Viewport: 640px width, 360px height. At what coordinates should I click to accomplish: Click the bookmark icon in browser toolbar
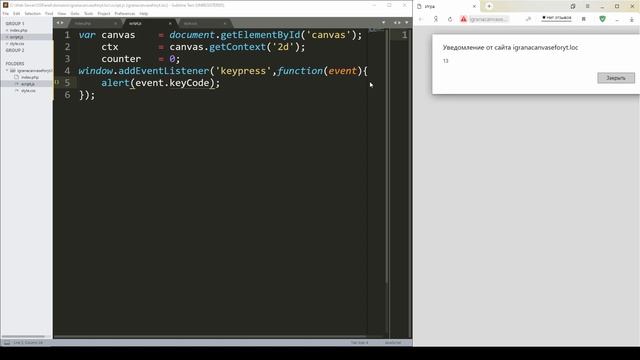584,19
